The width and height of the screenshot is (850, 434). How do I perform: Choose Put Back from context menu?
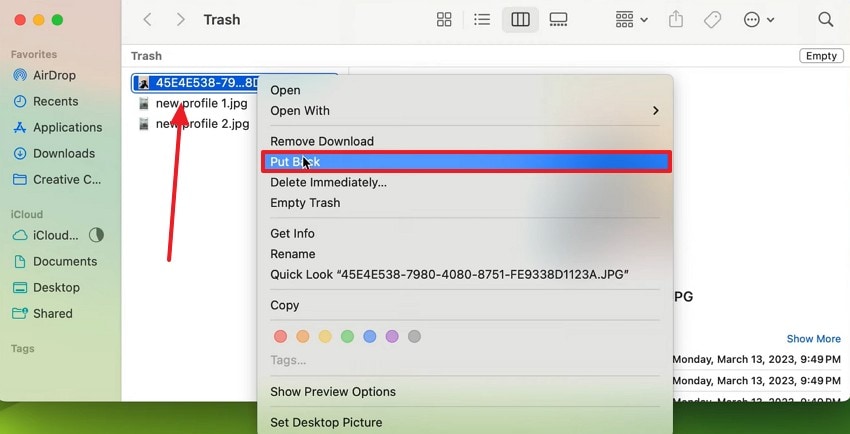coord(466,161)
